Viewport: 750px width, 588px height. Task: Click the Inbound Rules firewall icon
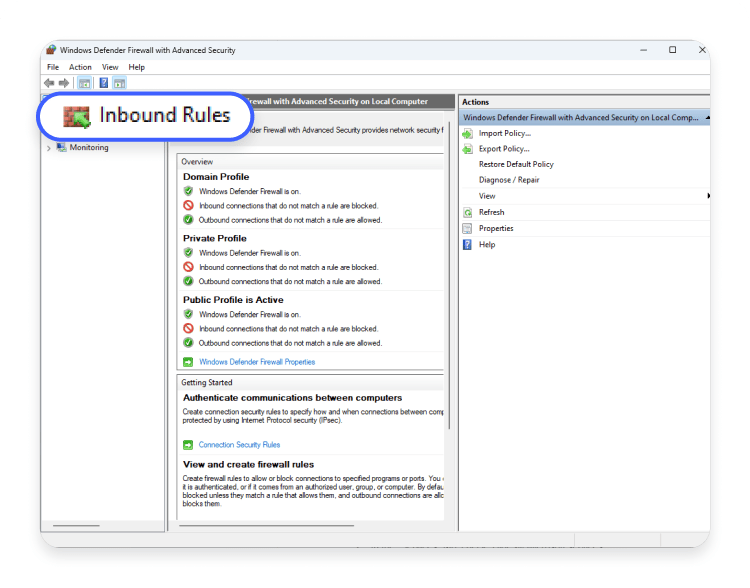77,116
